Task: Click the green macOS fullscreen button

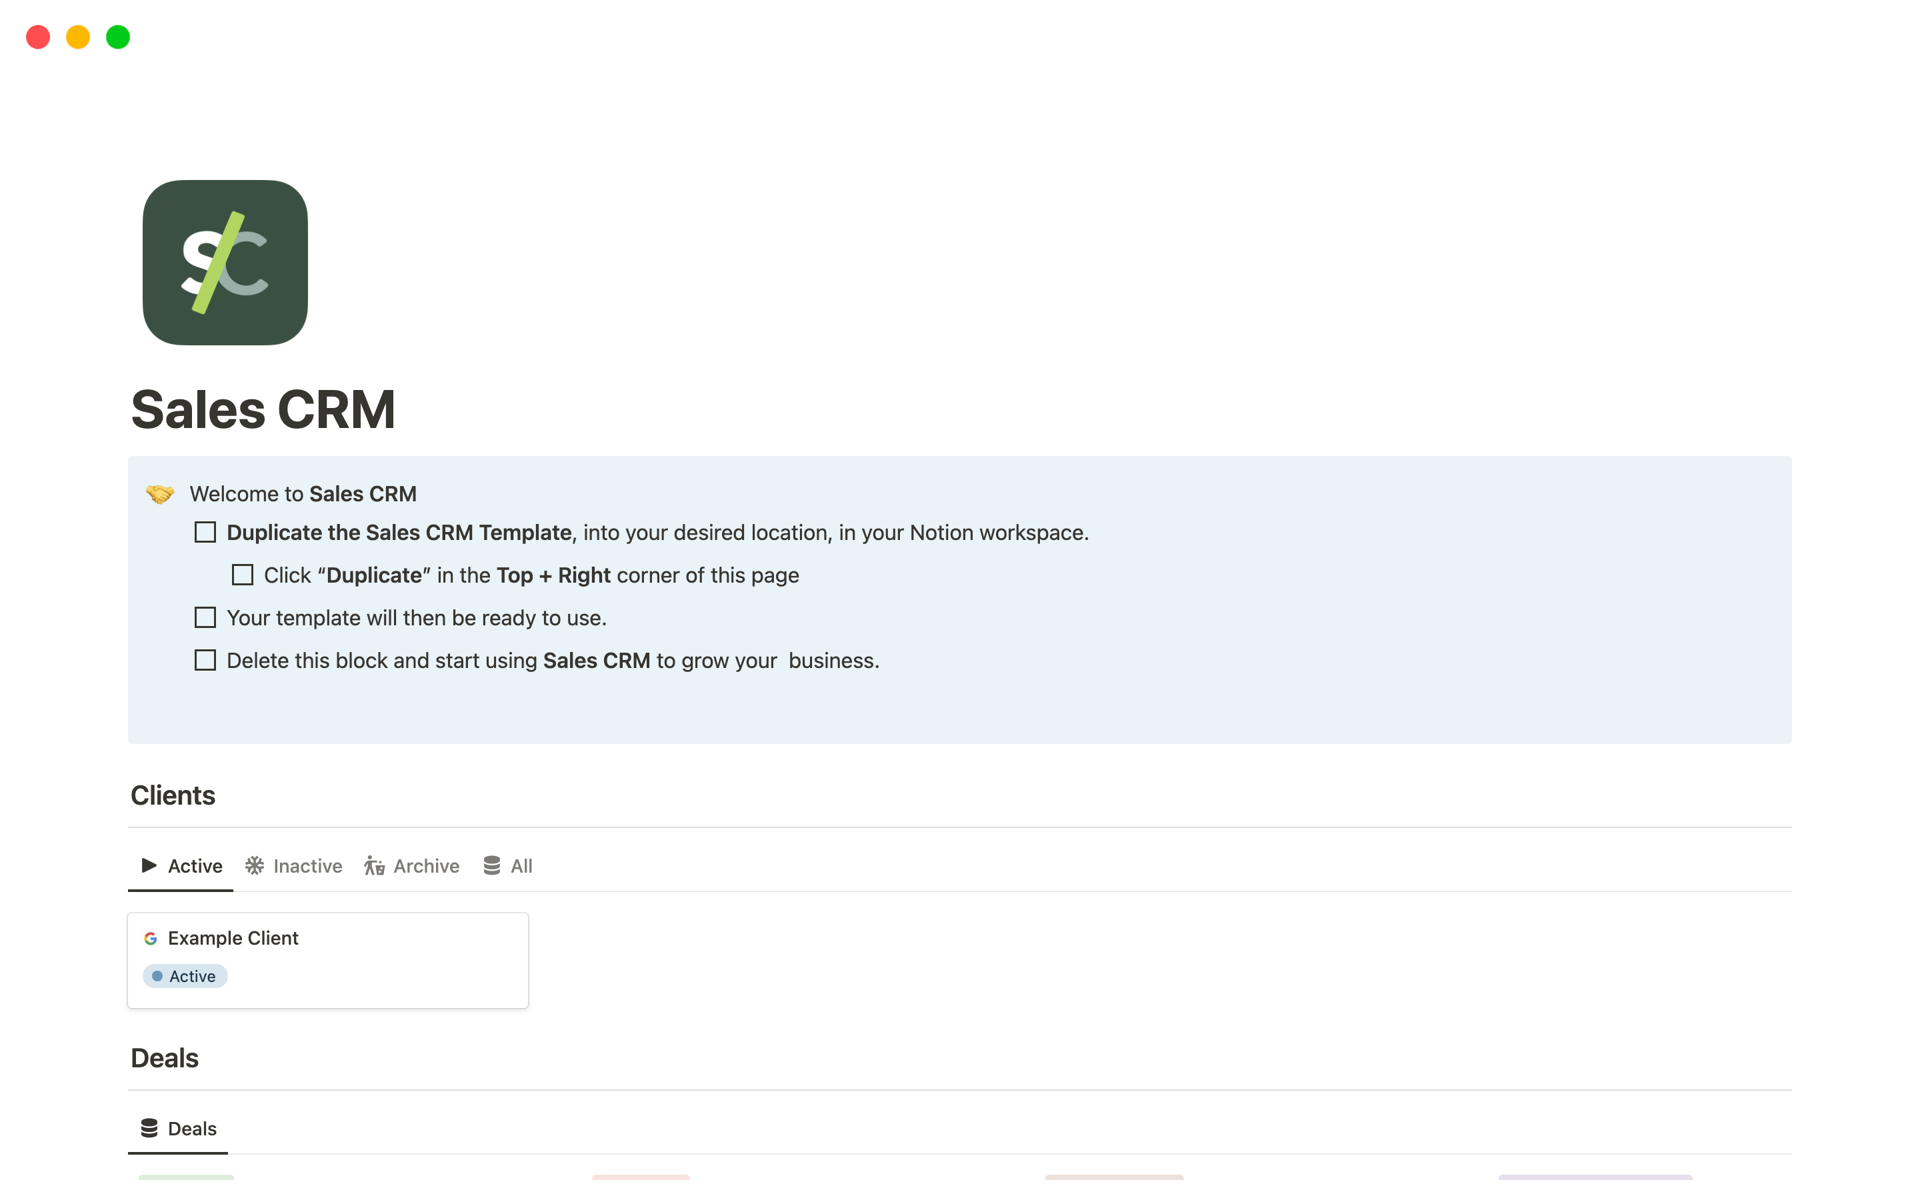Action: point(118,37)
